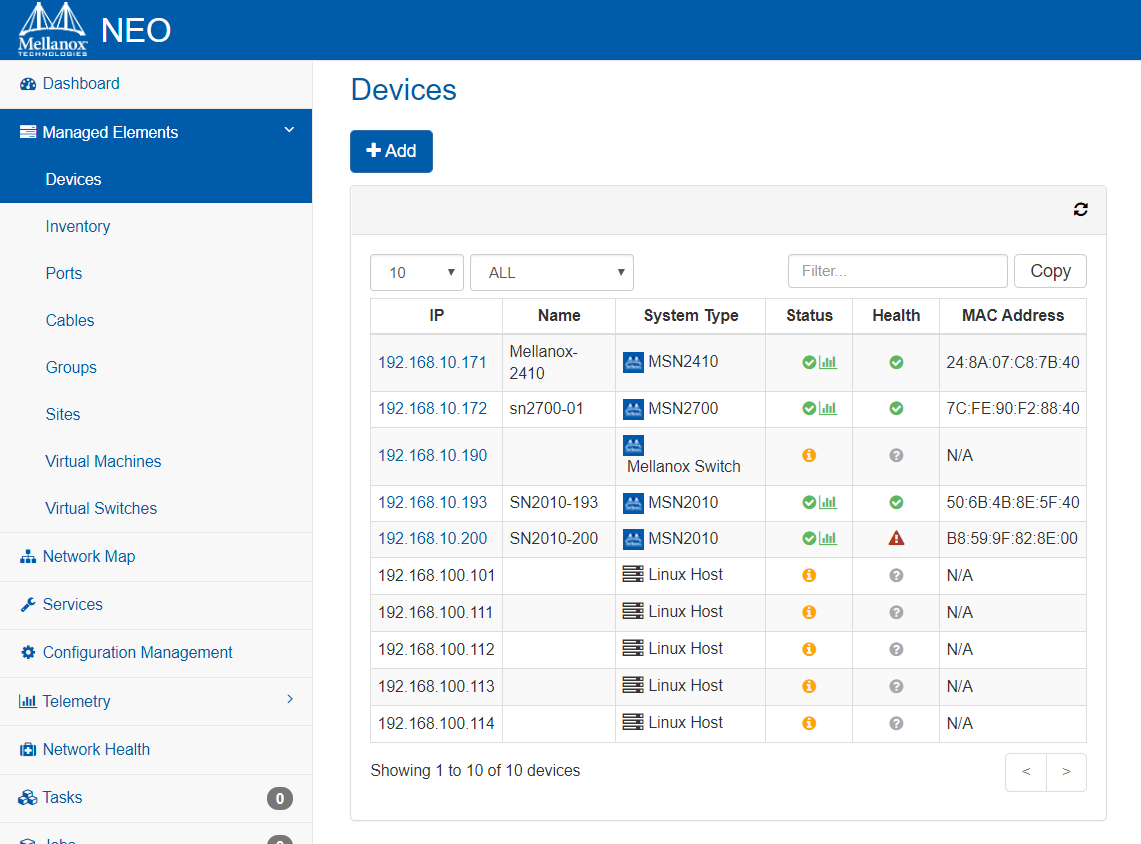1141x844 pixels.
Task: Open telemetry chart icon for sn2700-01
Action: tap(828, 409)
